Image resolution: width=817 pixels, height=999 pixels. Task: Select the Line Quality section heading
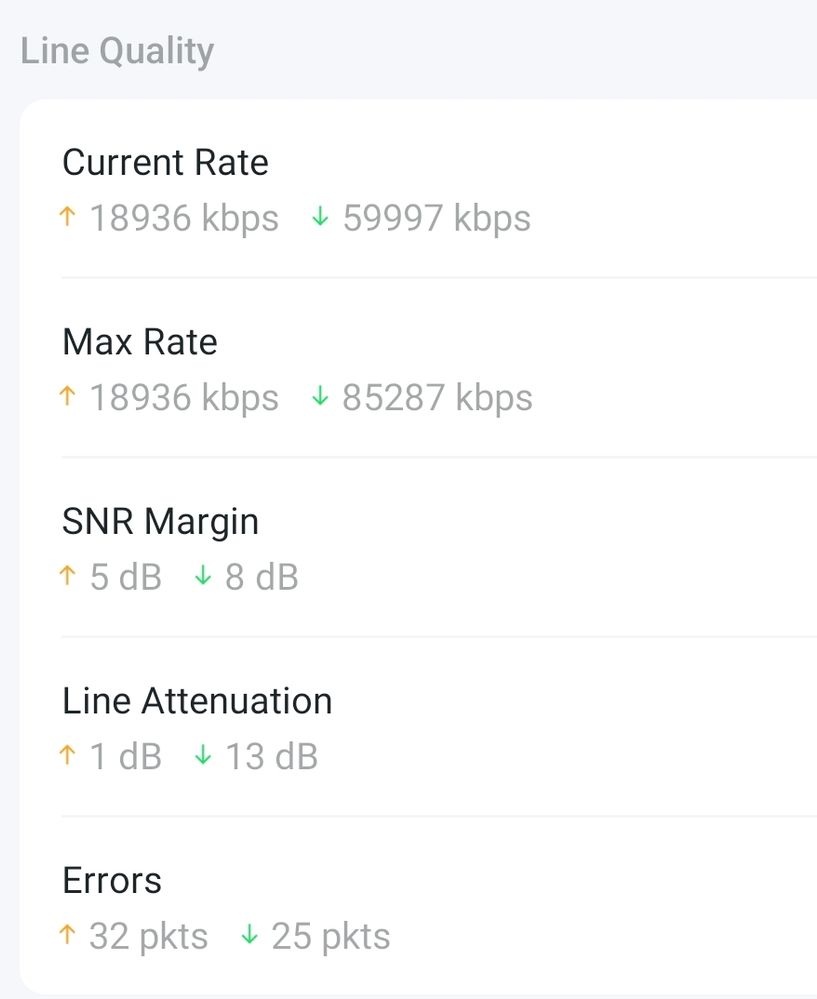pos(117,51)
